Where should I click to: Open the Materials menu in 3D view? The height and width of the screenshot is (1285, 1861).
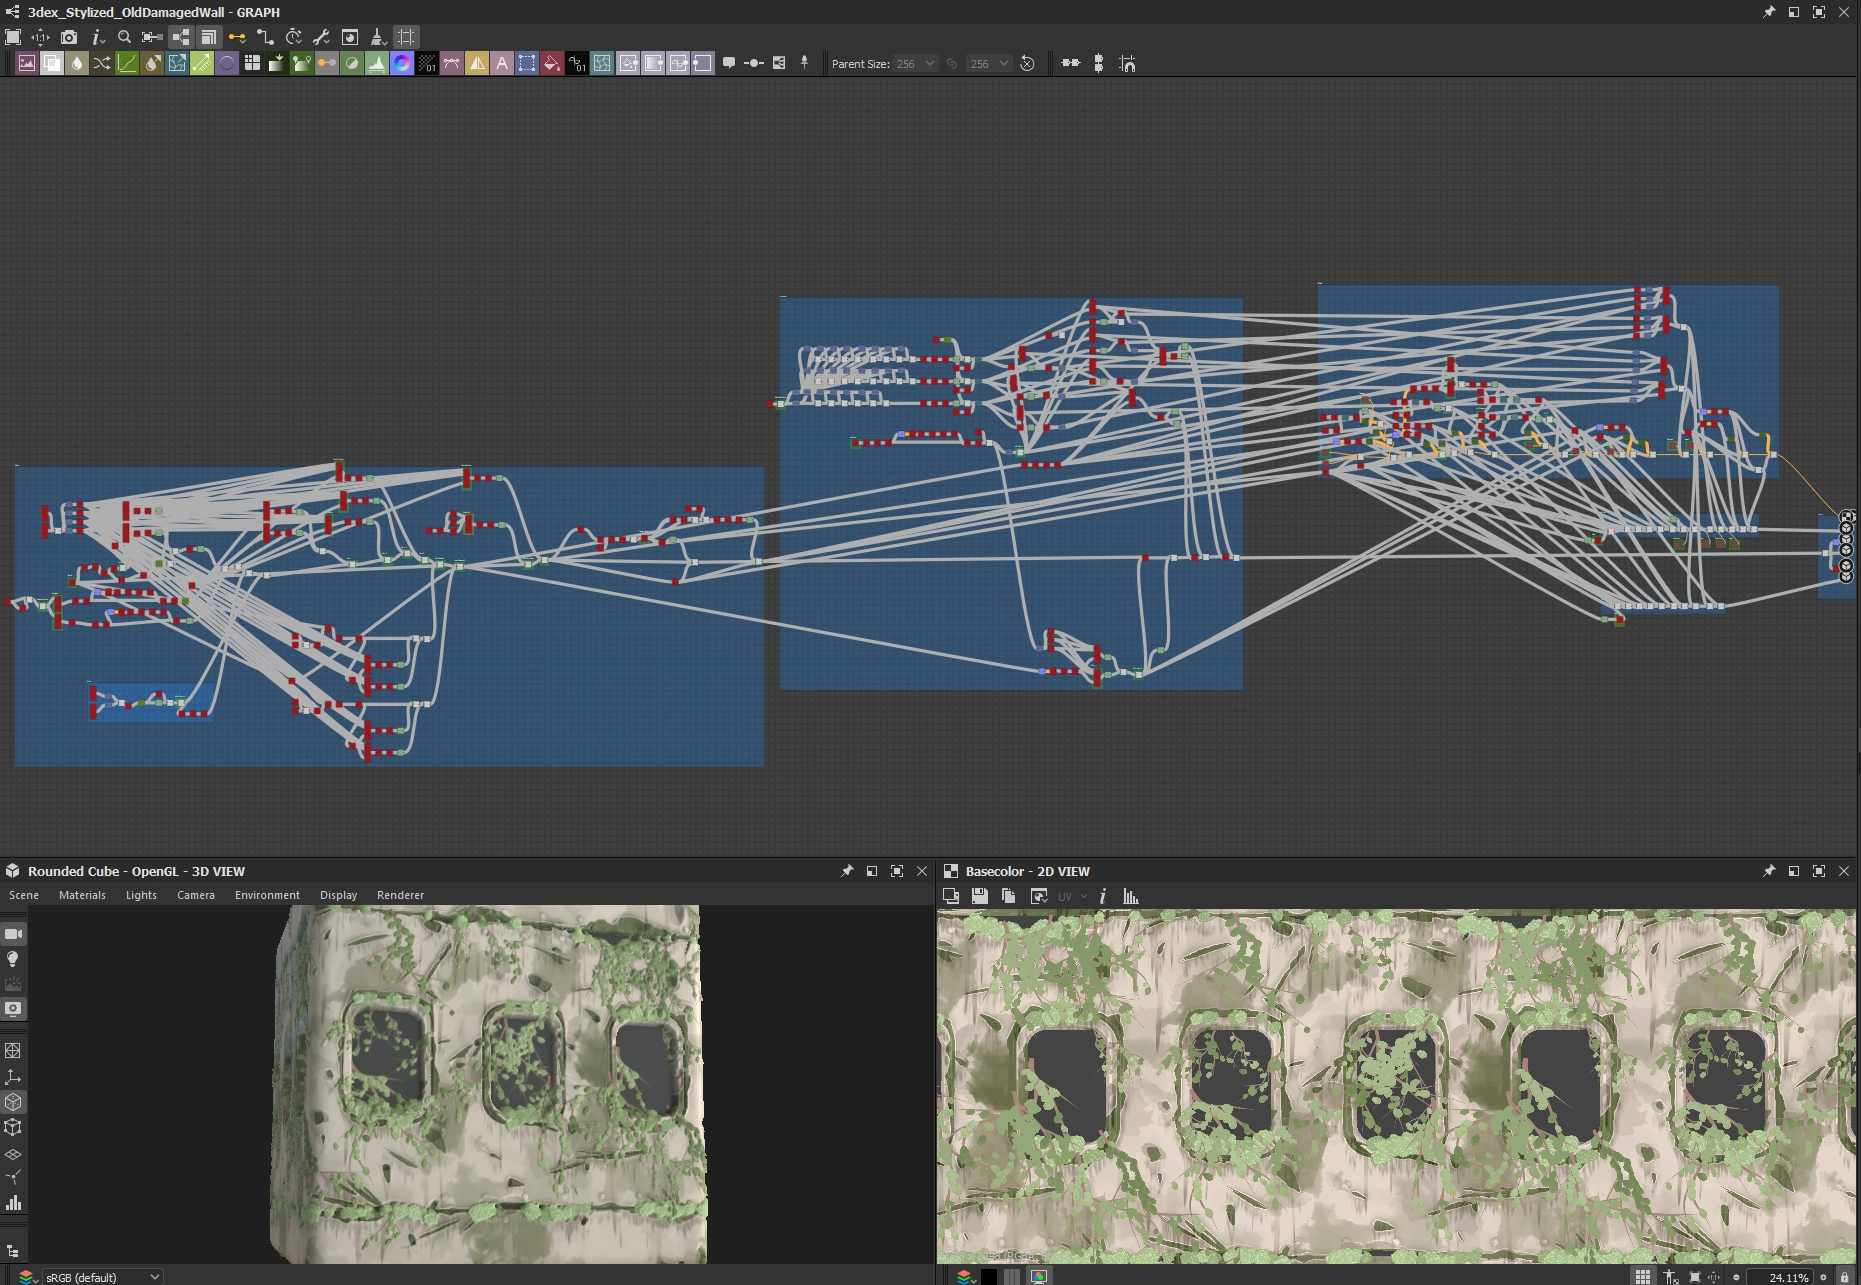[x=82, y=895]
